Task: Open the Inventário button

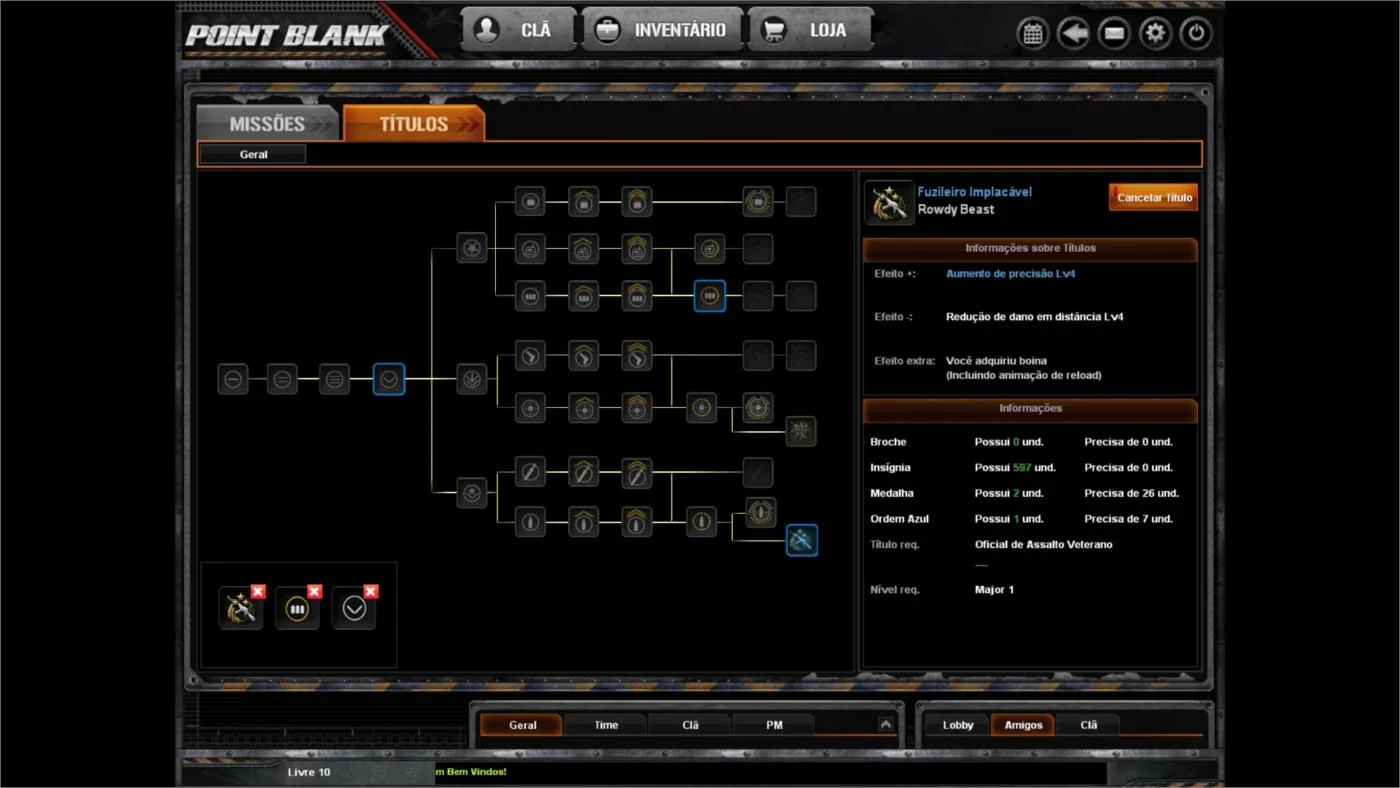Action: 662,30
